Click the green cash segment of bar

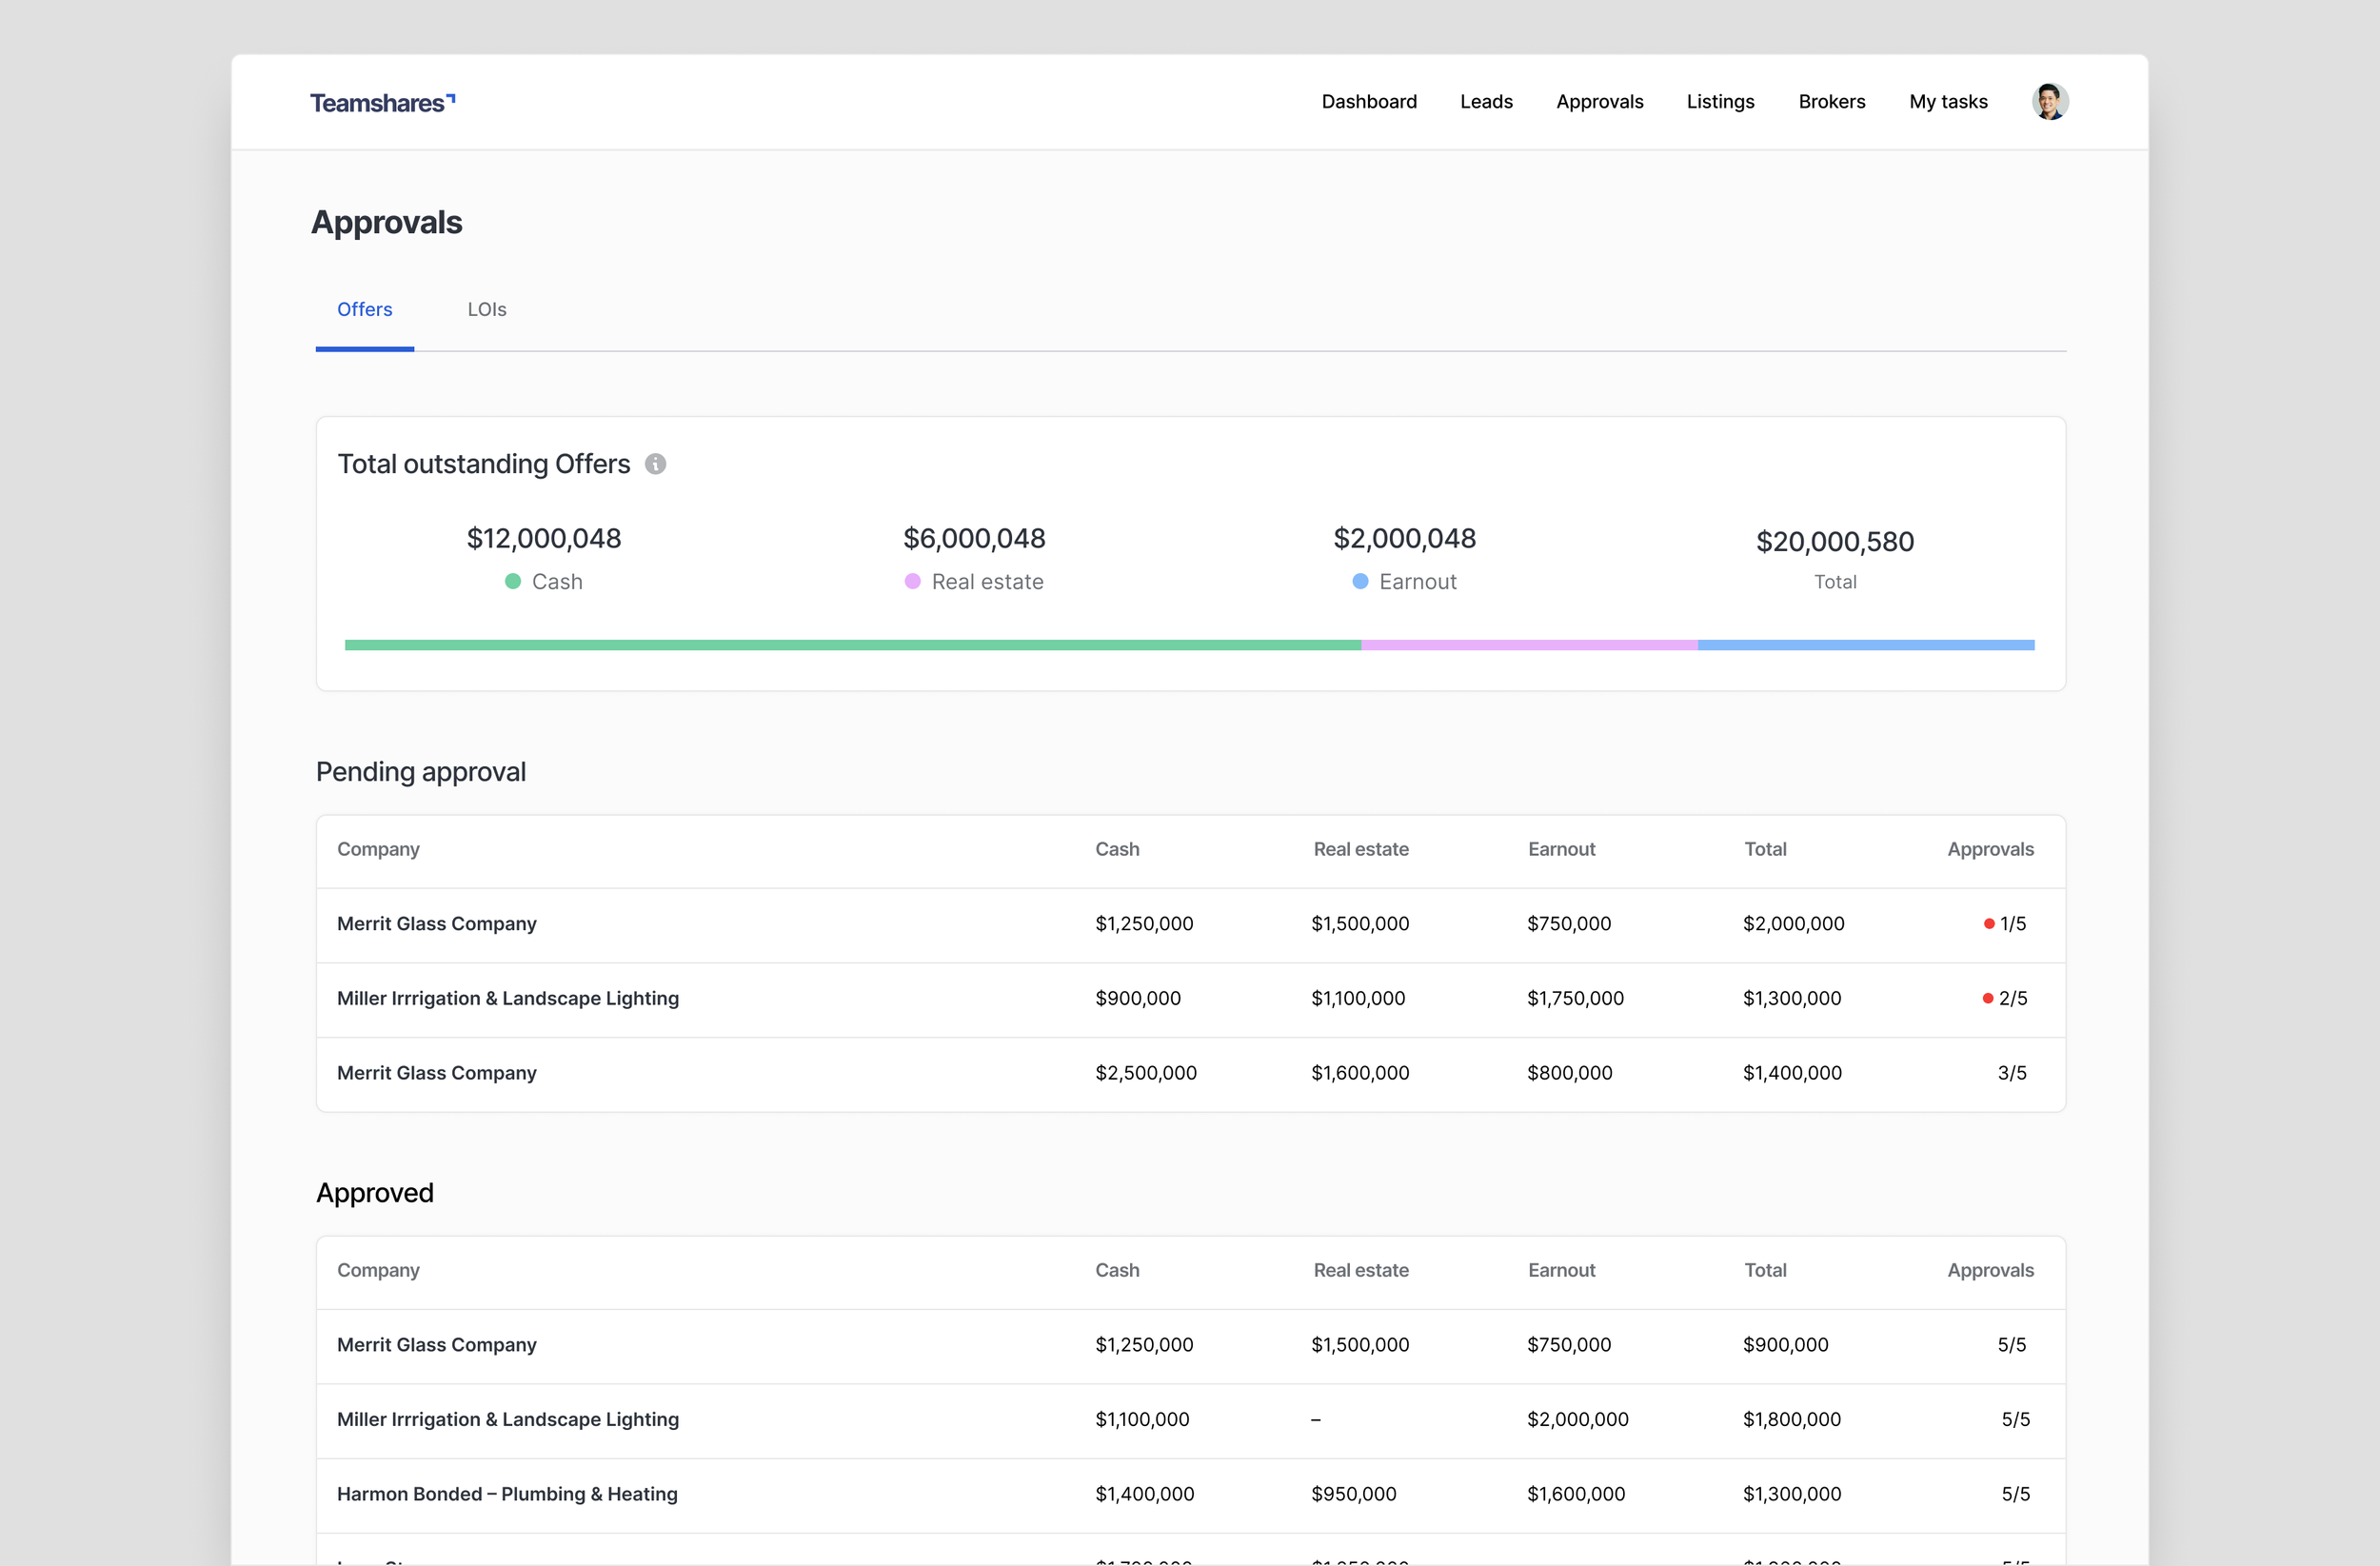(852, 646)
